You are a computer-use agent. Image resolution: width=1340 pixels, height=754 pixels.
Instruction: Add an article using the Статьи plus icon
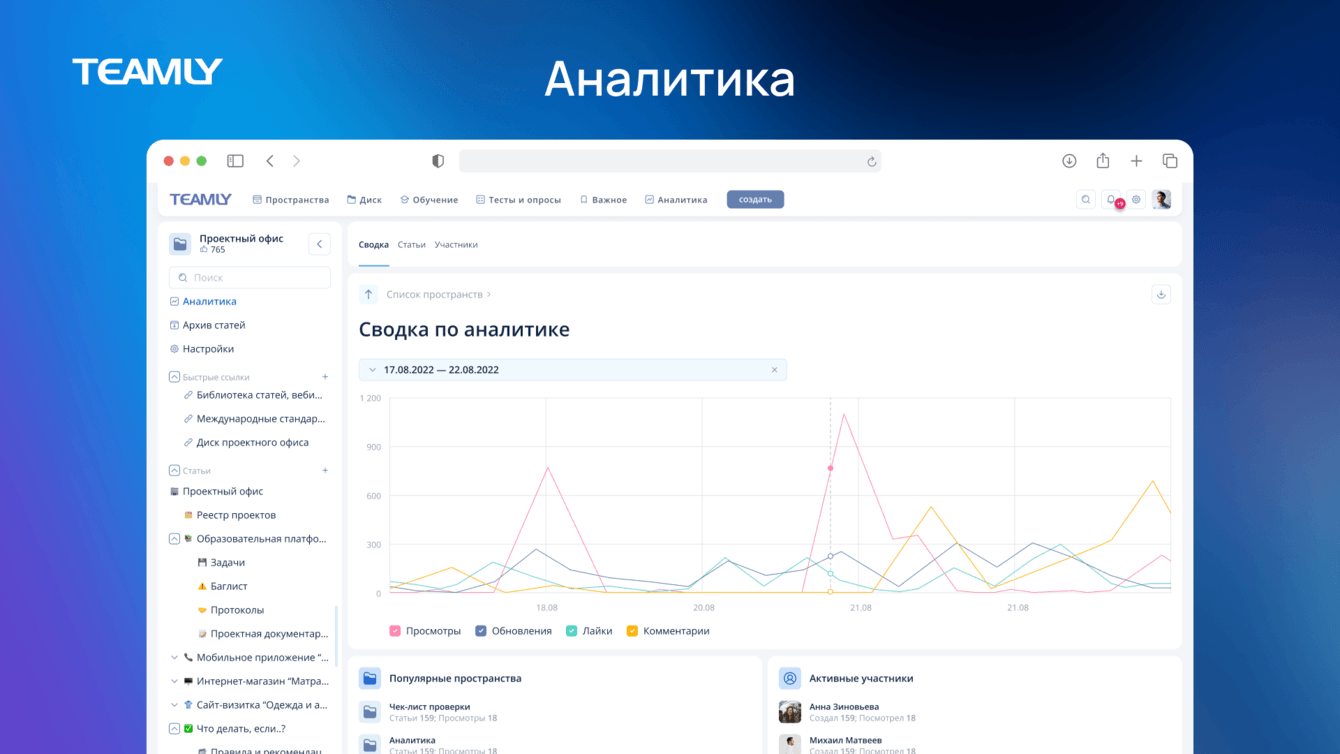point(325,470)
